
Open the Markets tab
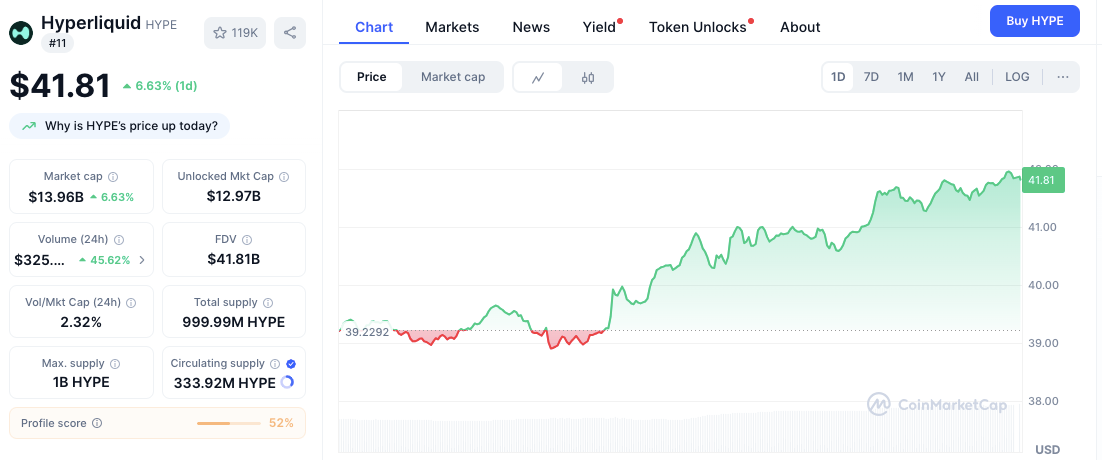click(x=452, y=27)
